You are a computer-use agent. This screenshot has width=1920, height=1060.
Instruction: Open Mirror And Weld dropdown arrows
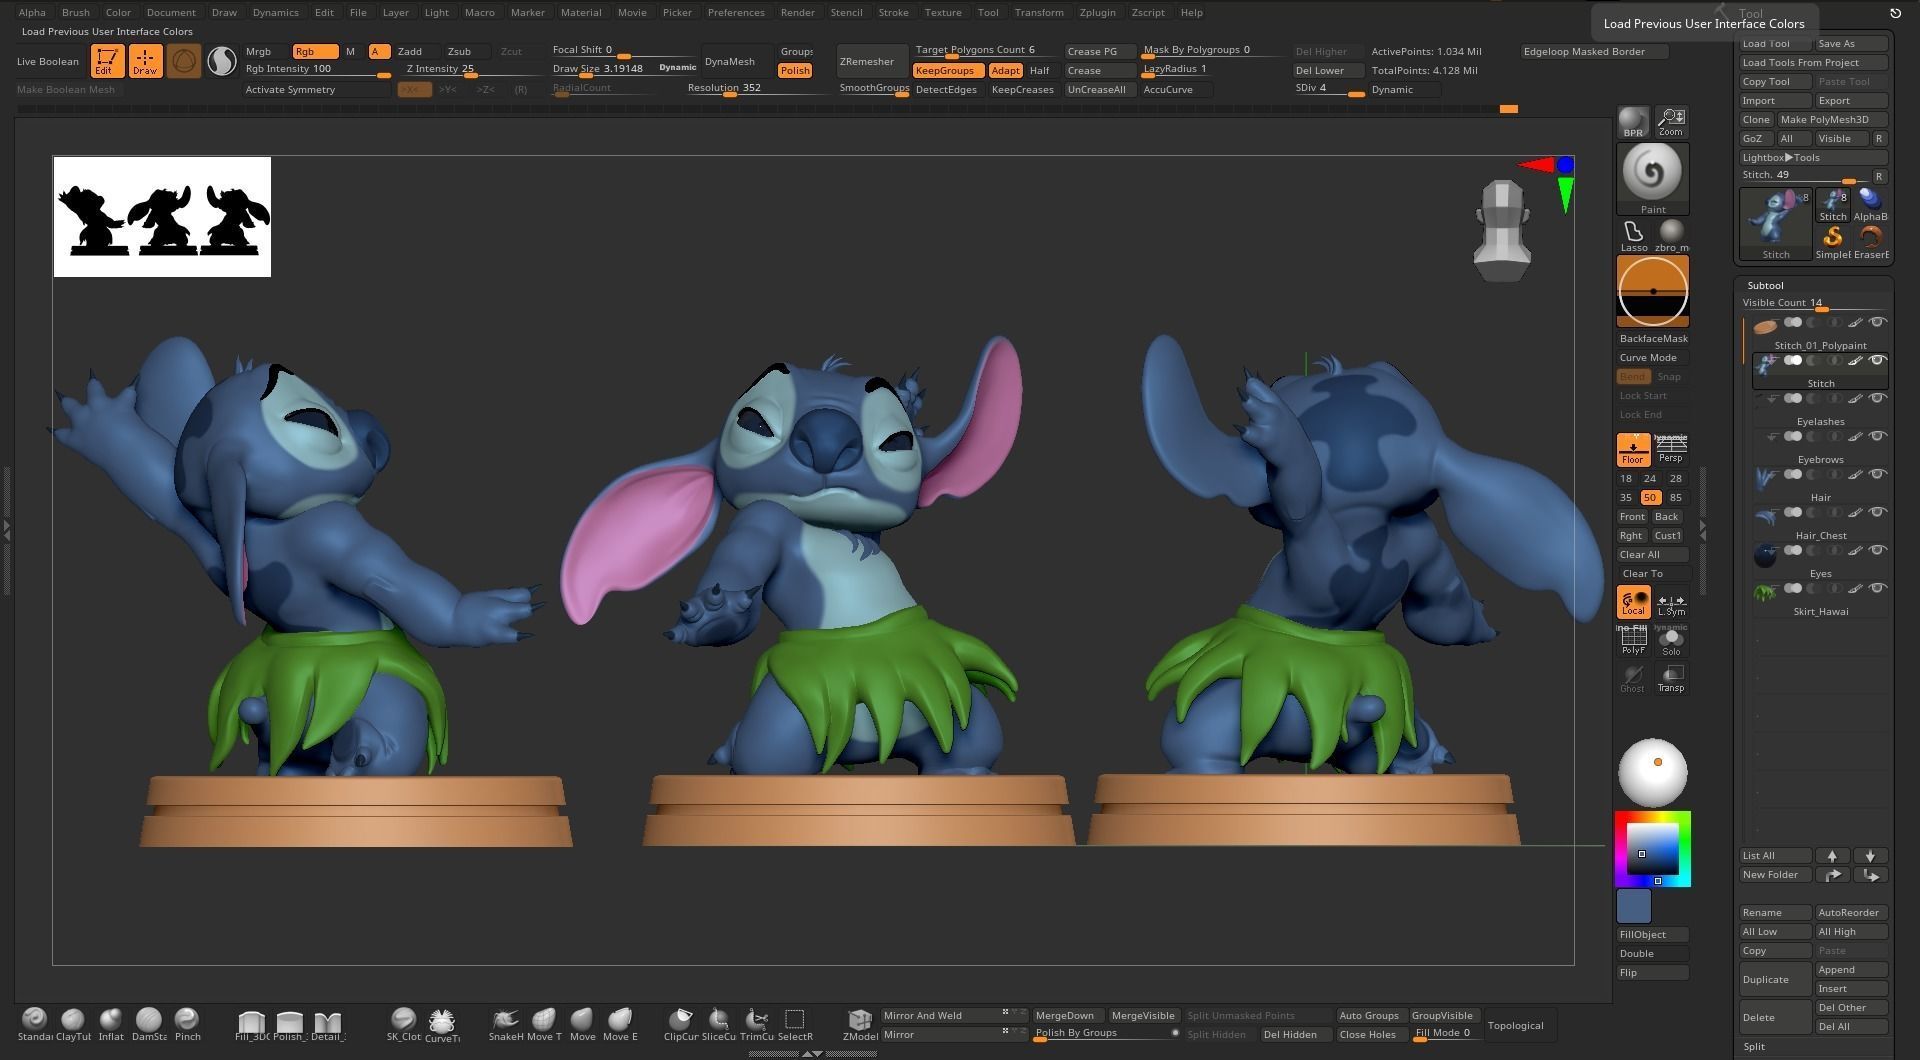[1014, 1014]
